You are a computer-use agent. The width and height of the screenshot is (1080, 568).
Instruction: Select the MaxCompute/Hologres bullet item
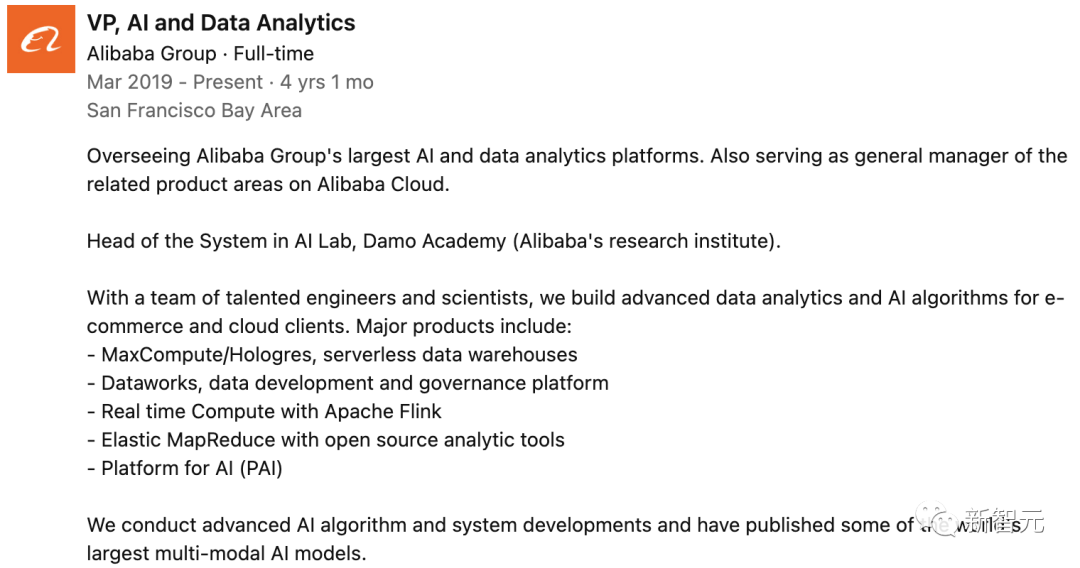[x=332, y=355]
